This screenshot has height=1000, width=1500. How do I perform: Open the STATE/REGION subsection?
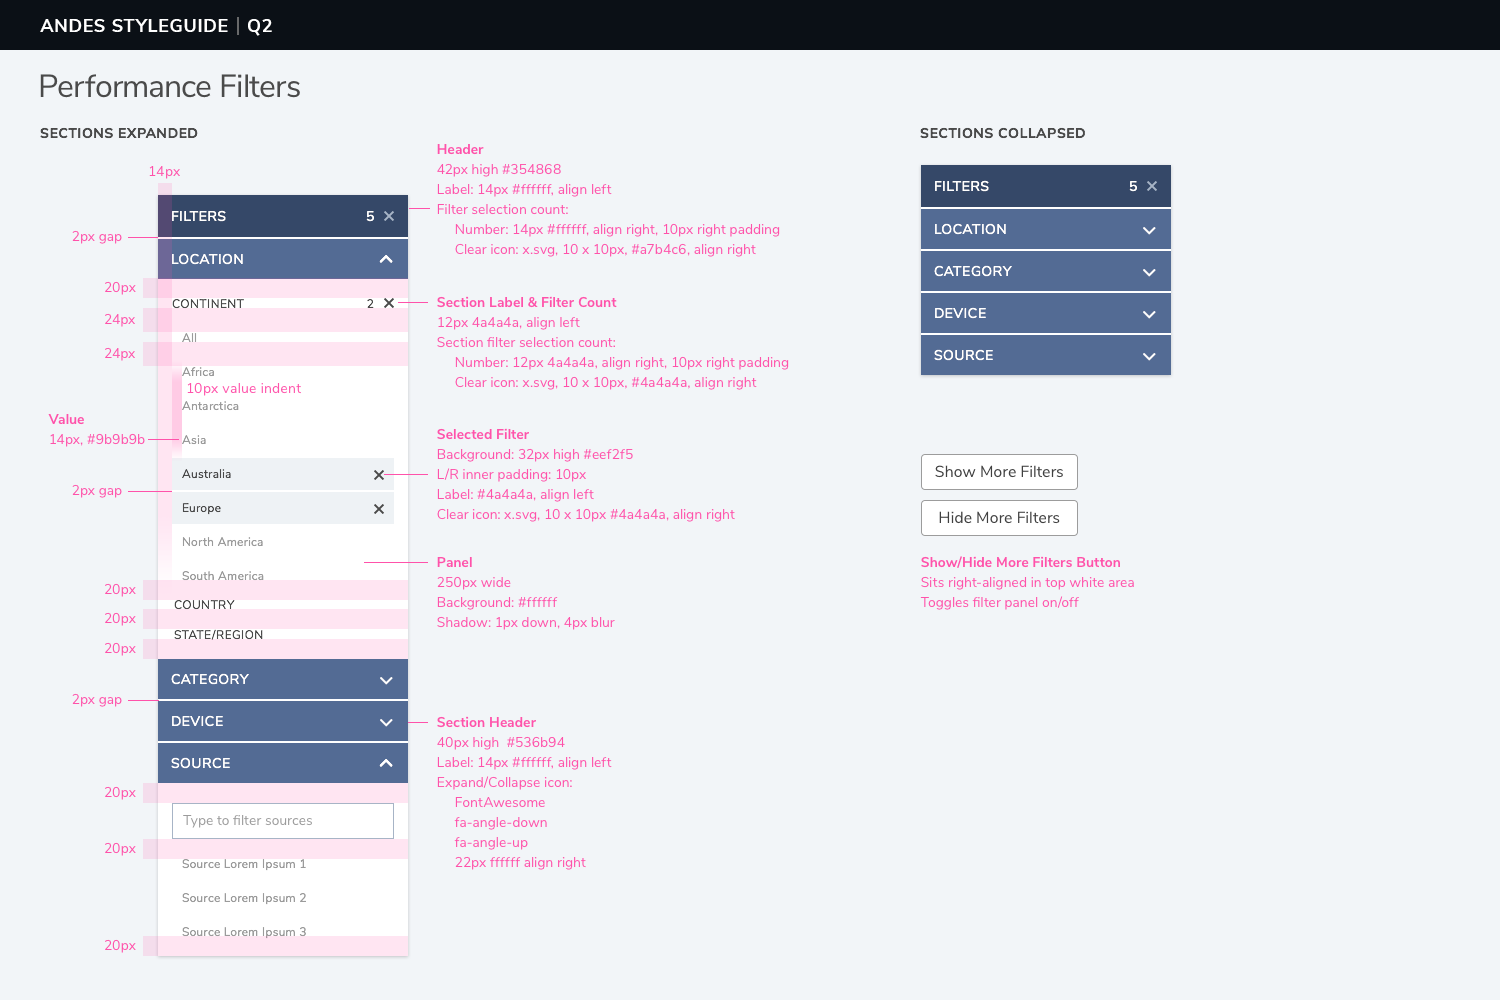pos(218,635)
